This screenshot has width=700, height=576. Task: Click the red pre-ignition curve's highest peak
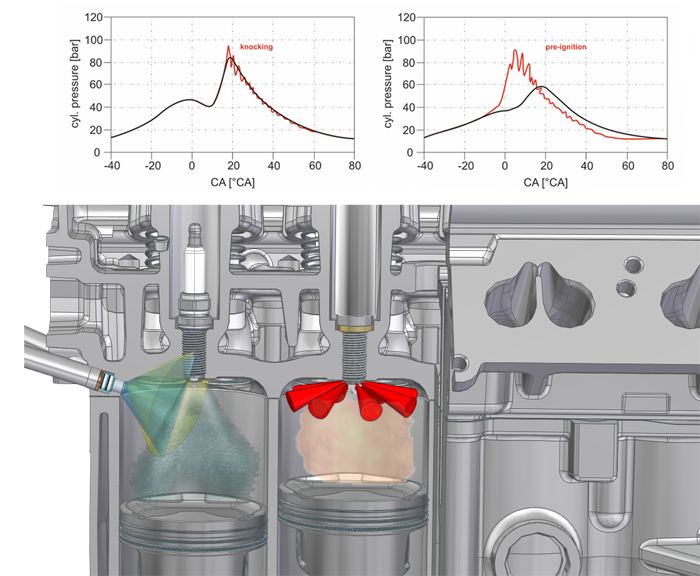click(515, 50)
